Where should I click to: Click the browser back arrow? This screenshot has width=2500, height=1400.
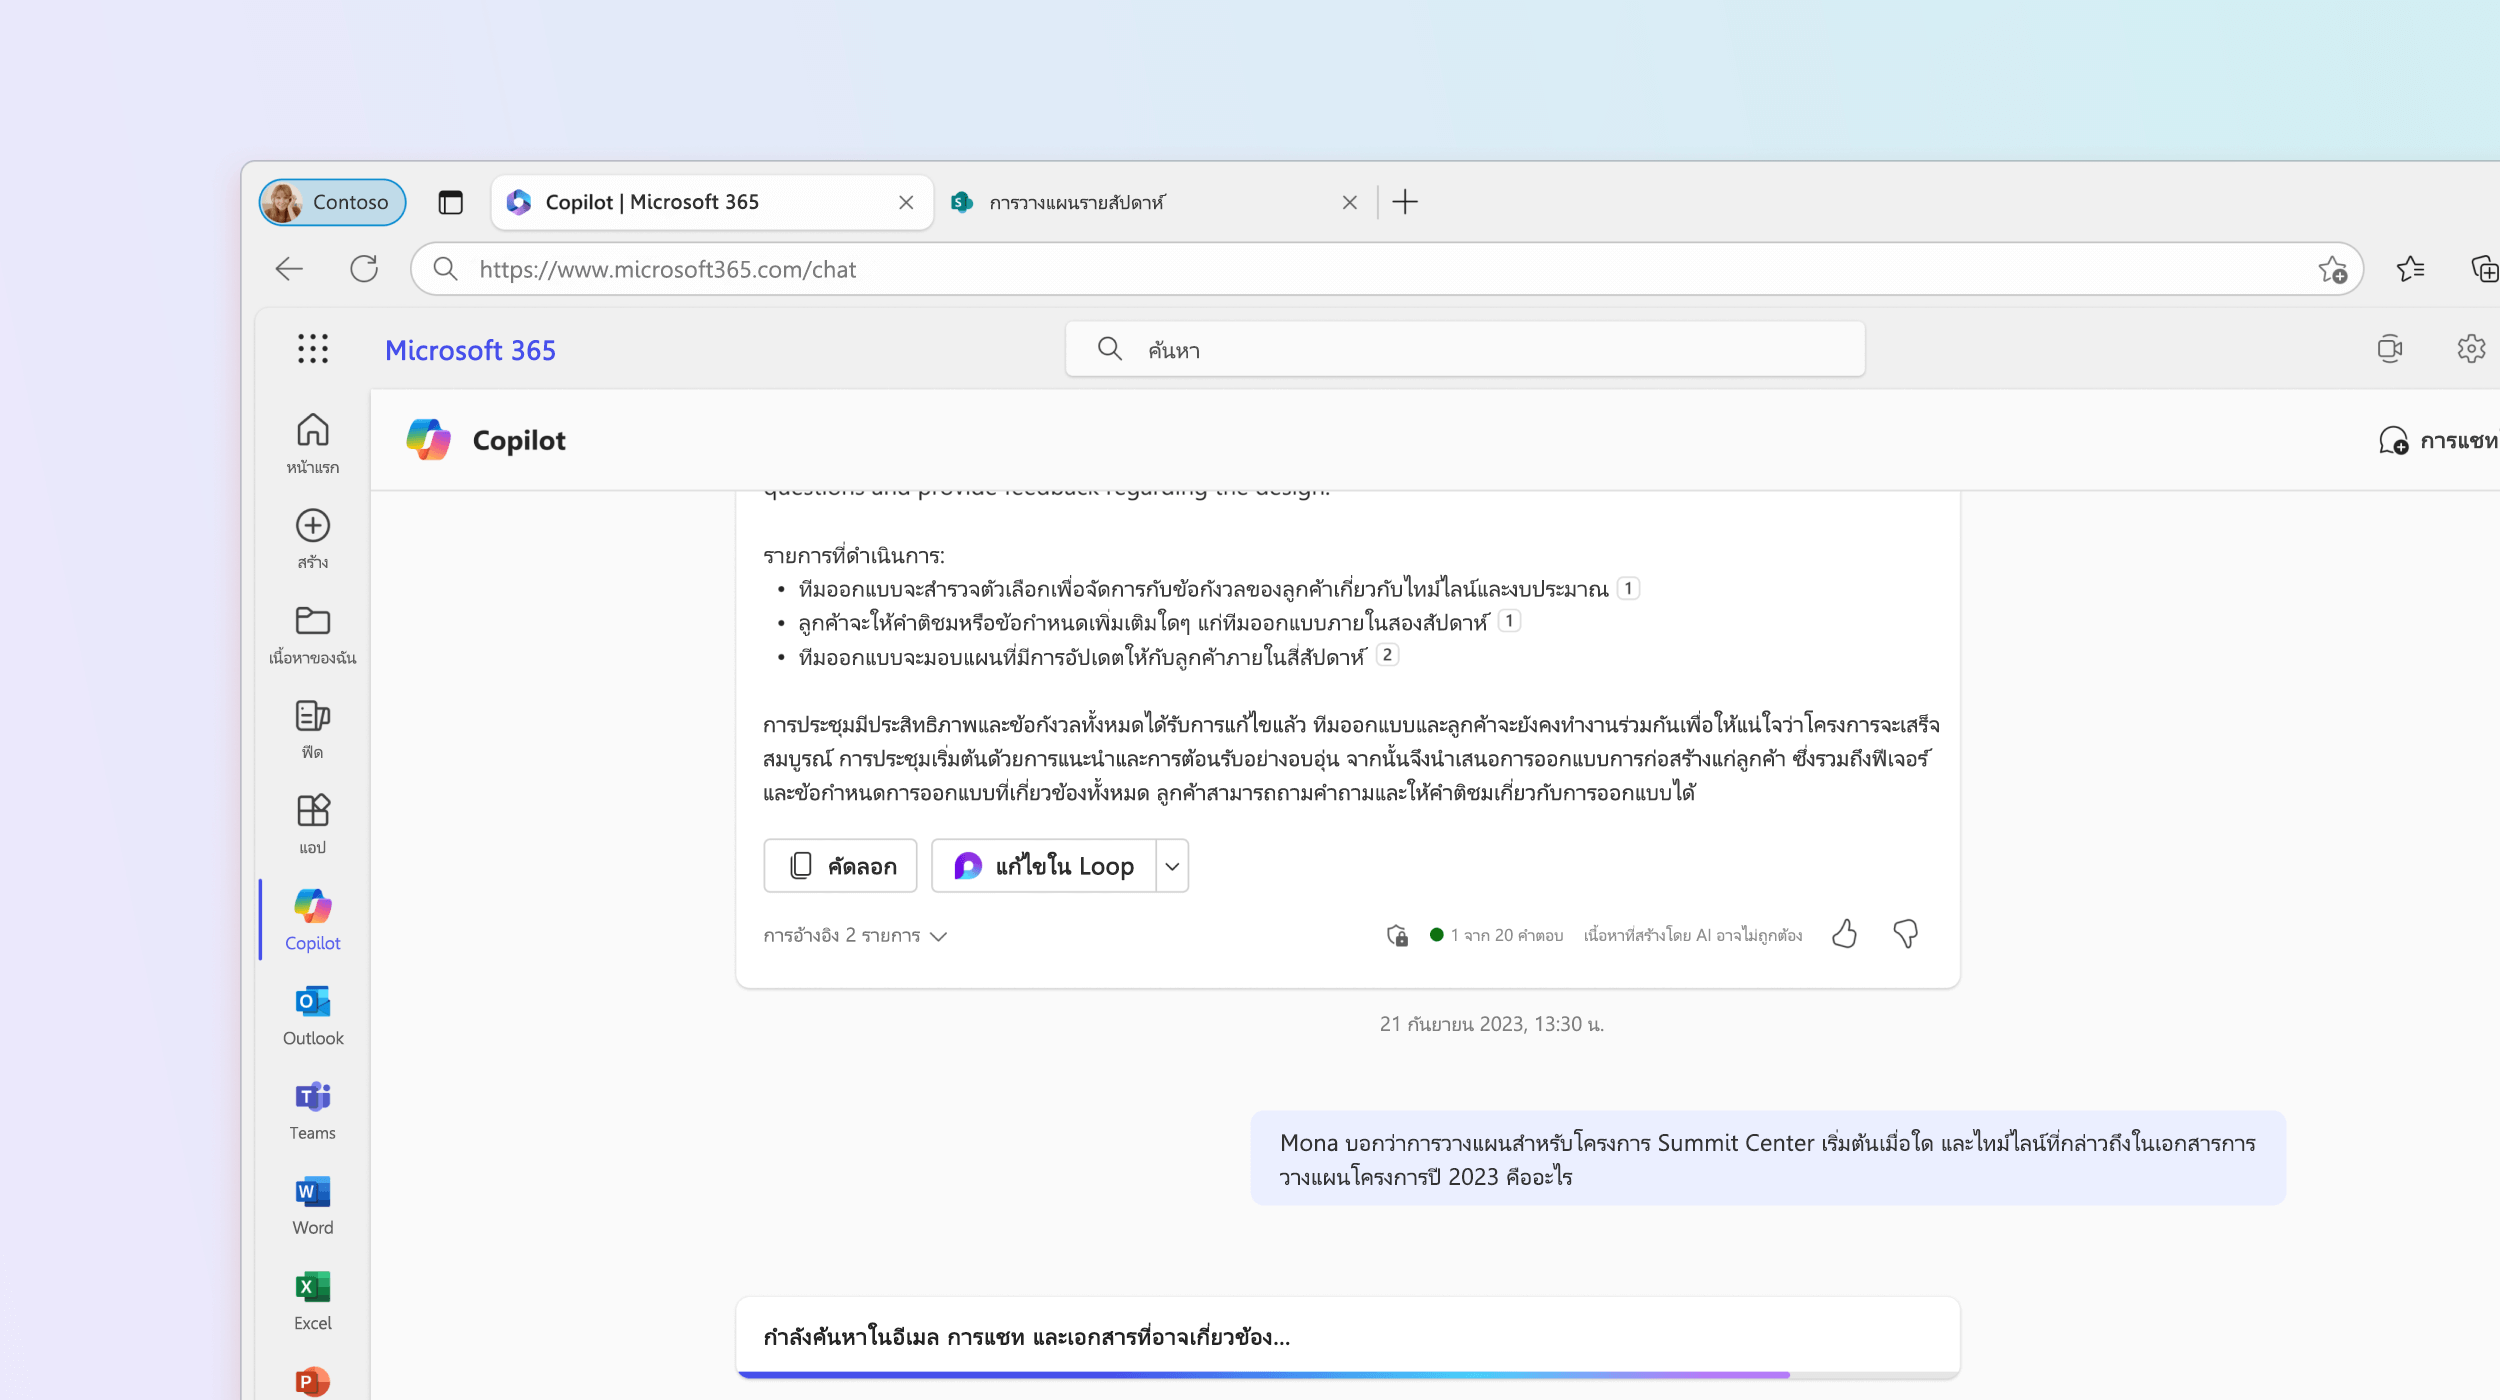pyautogui.click(x=289, y=269)
